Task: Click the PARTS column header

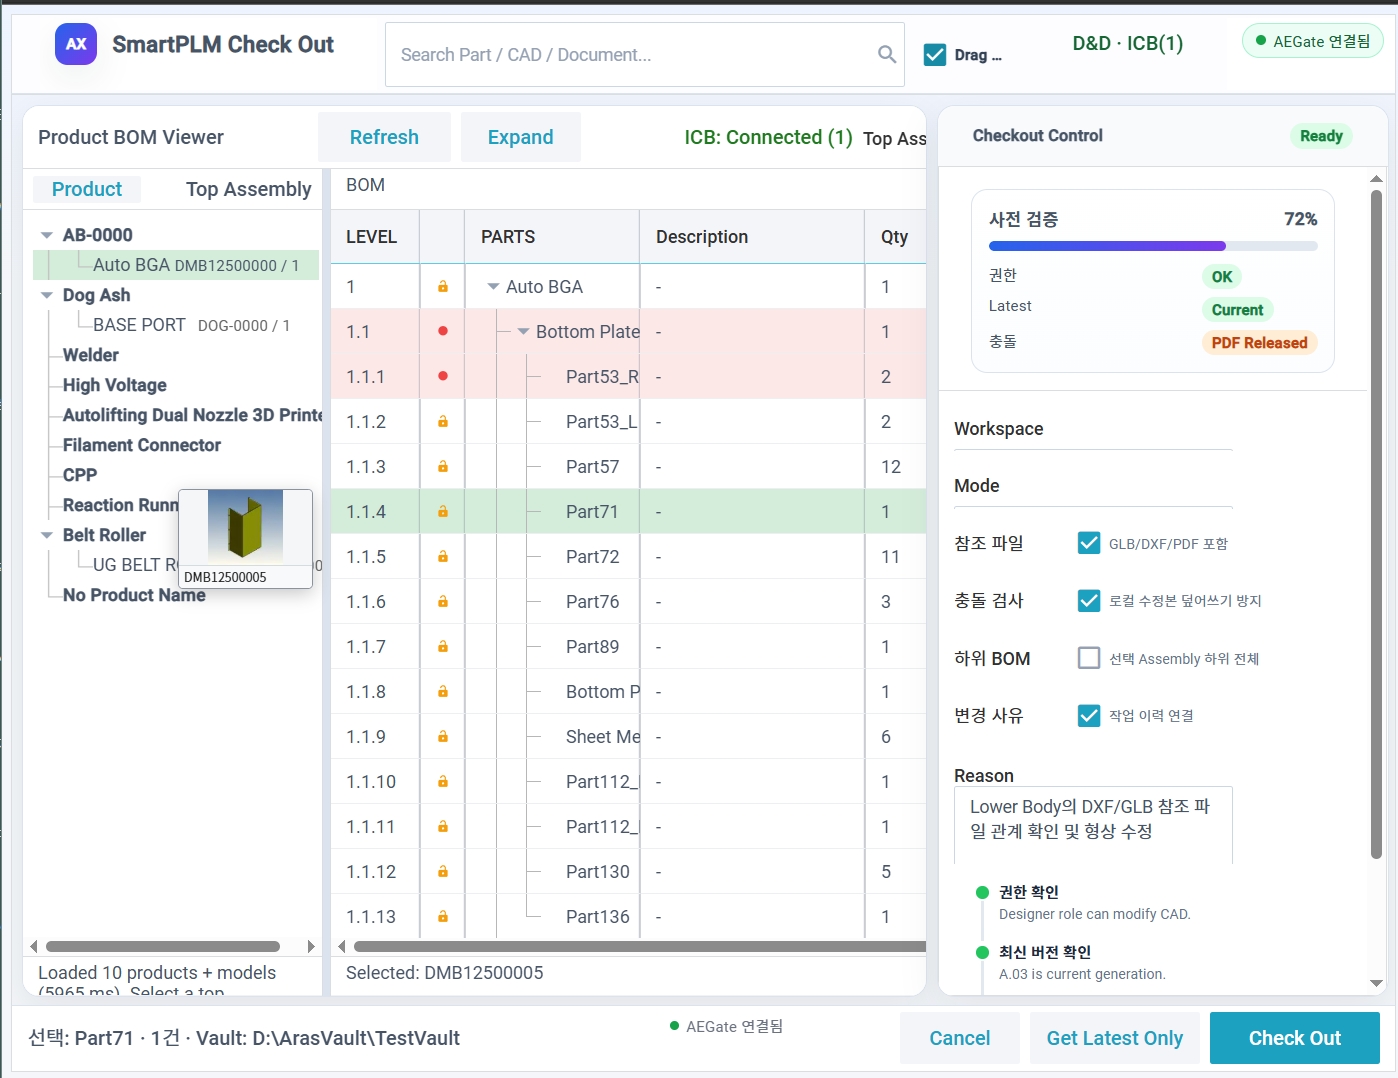Action: pos(552,237)
